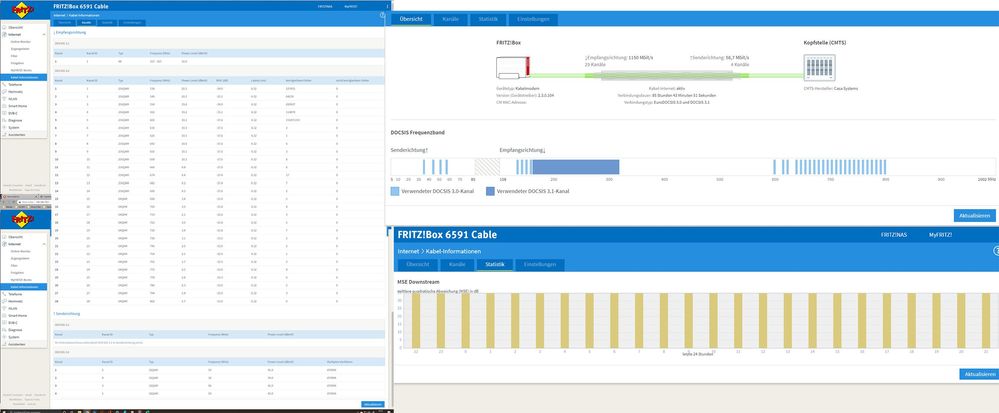Image resolution: width=999 pixels, height=413 pixels.
Task: Click the DVB-C icon in the lower sidebar
Action: tap(4, 322)
